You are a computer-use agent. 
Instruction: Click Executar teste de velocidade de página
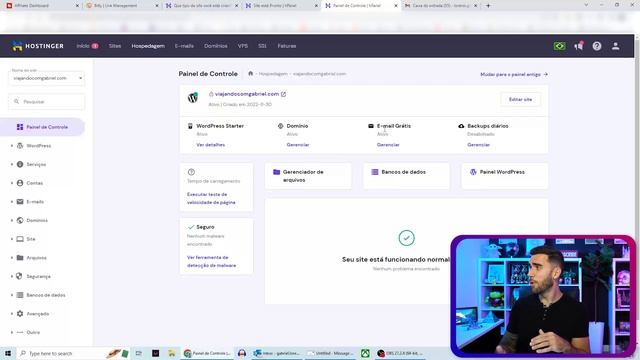pyautogui.click(x=211, y=198)
